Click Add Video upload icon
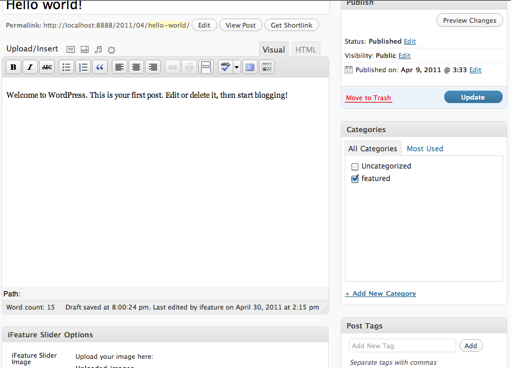The image size is (511, 370). (85, 50)
